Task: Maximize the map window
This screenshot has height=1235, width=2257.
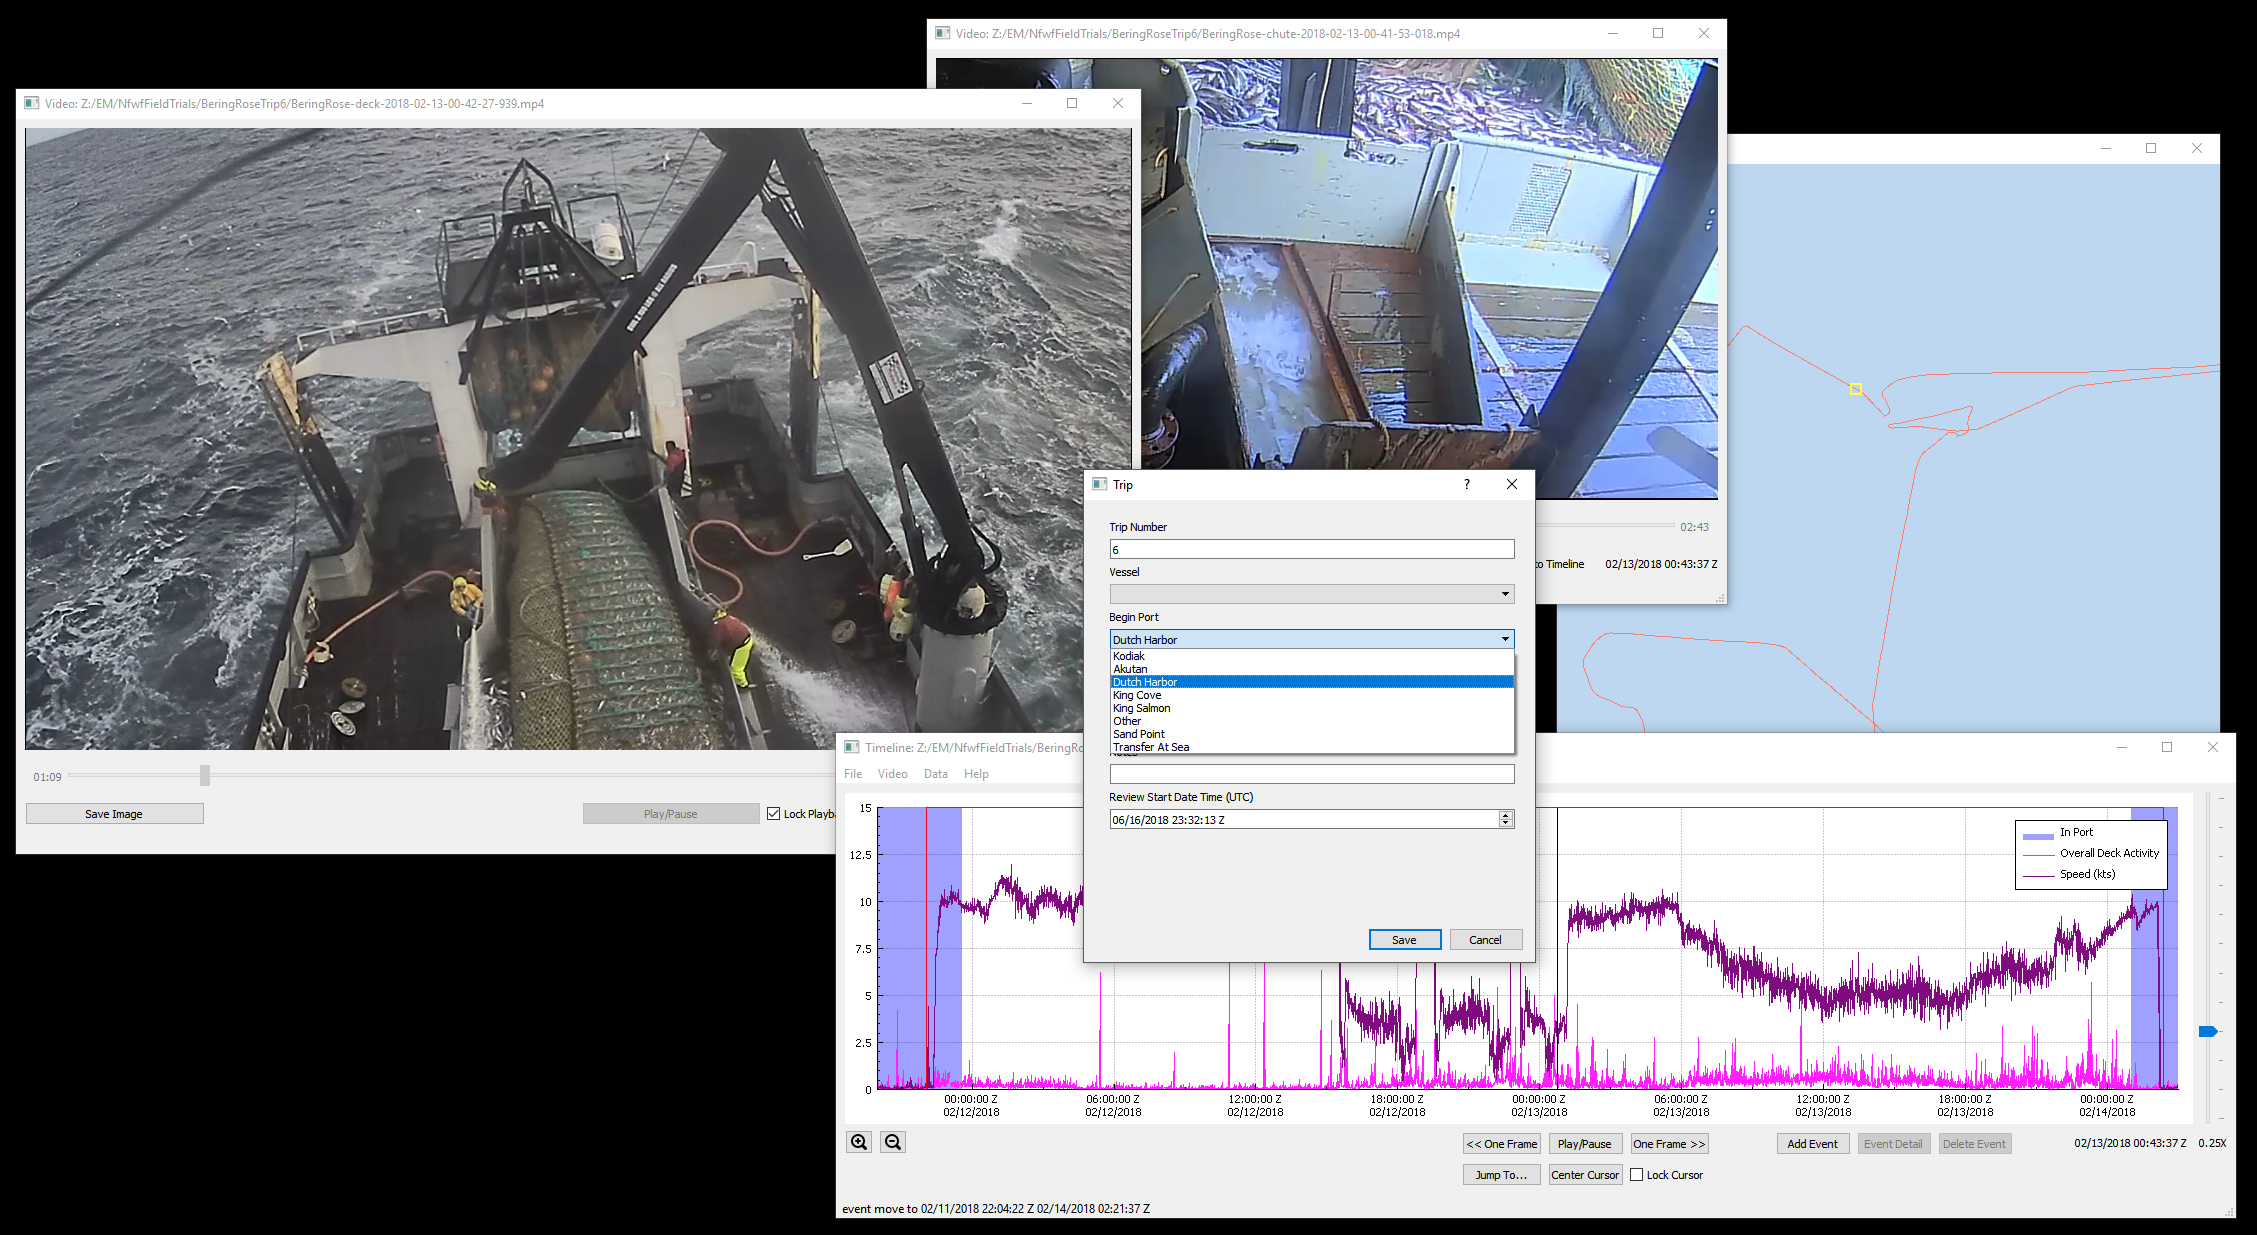Action: pos(2151,148)
